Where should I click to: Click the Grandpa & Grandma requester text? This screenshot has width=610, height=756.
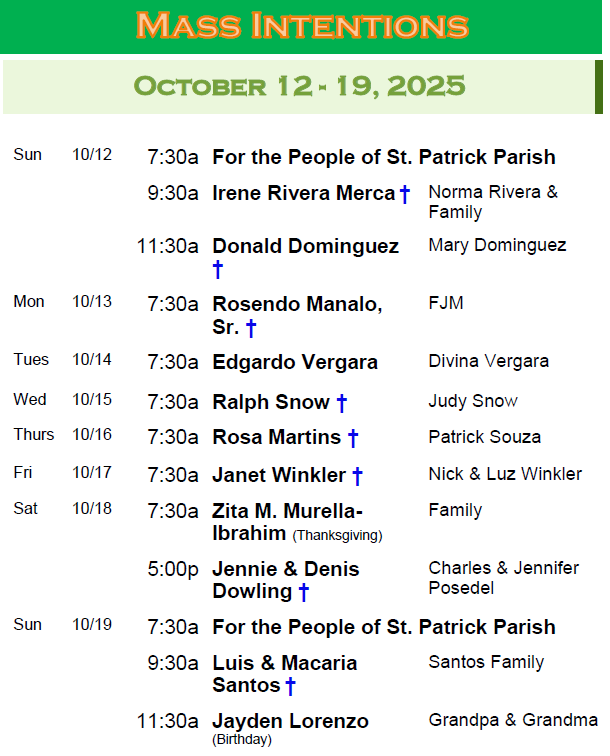(x=513, y=720)
